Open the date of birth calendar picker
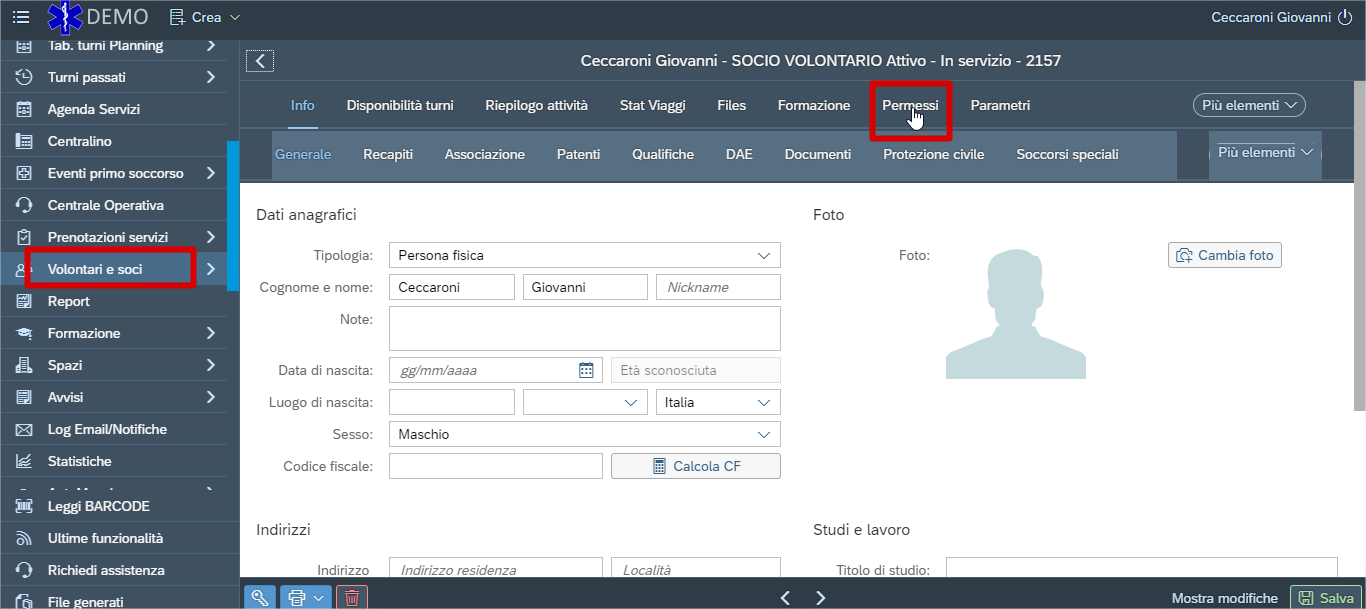 (x=587, y=370)
